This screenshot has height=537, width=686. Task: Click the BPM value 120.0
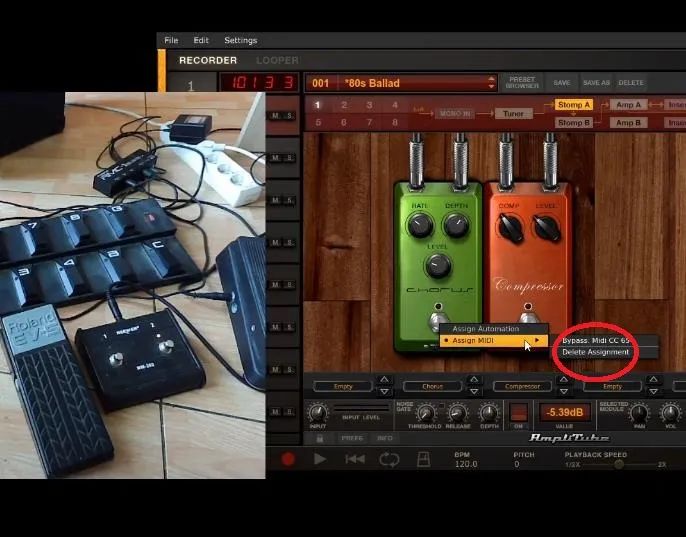tap(466, 464)
